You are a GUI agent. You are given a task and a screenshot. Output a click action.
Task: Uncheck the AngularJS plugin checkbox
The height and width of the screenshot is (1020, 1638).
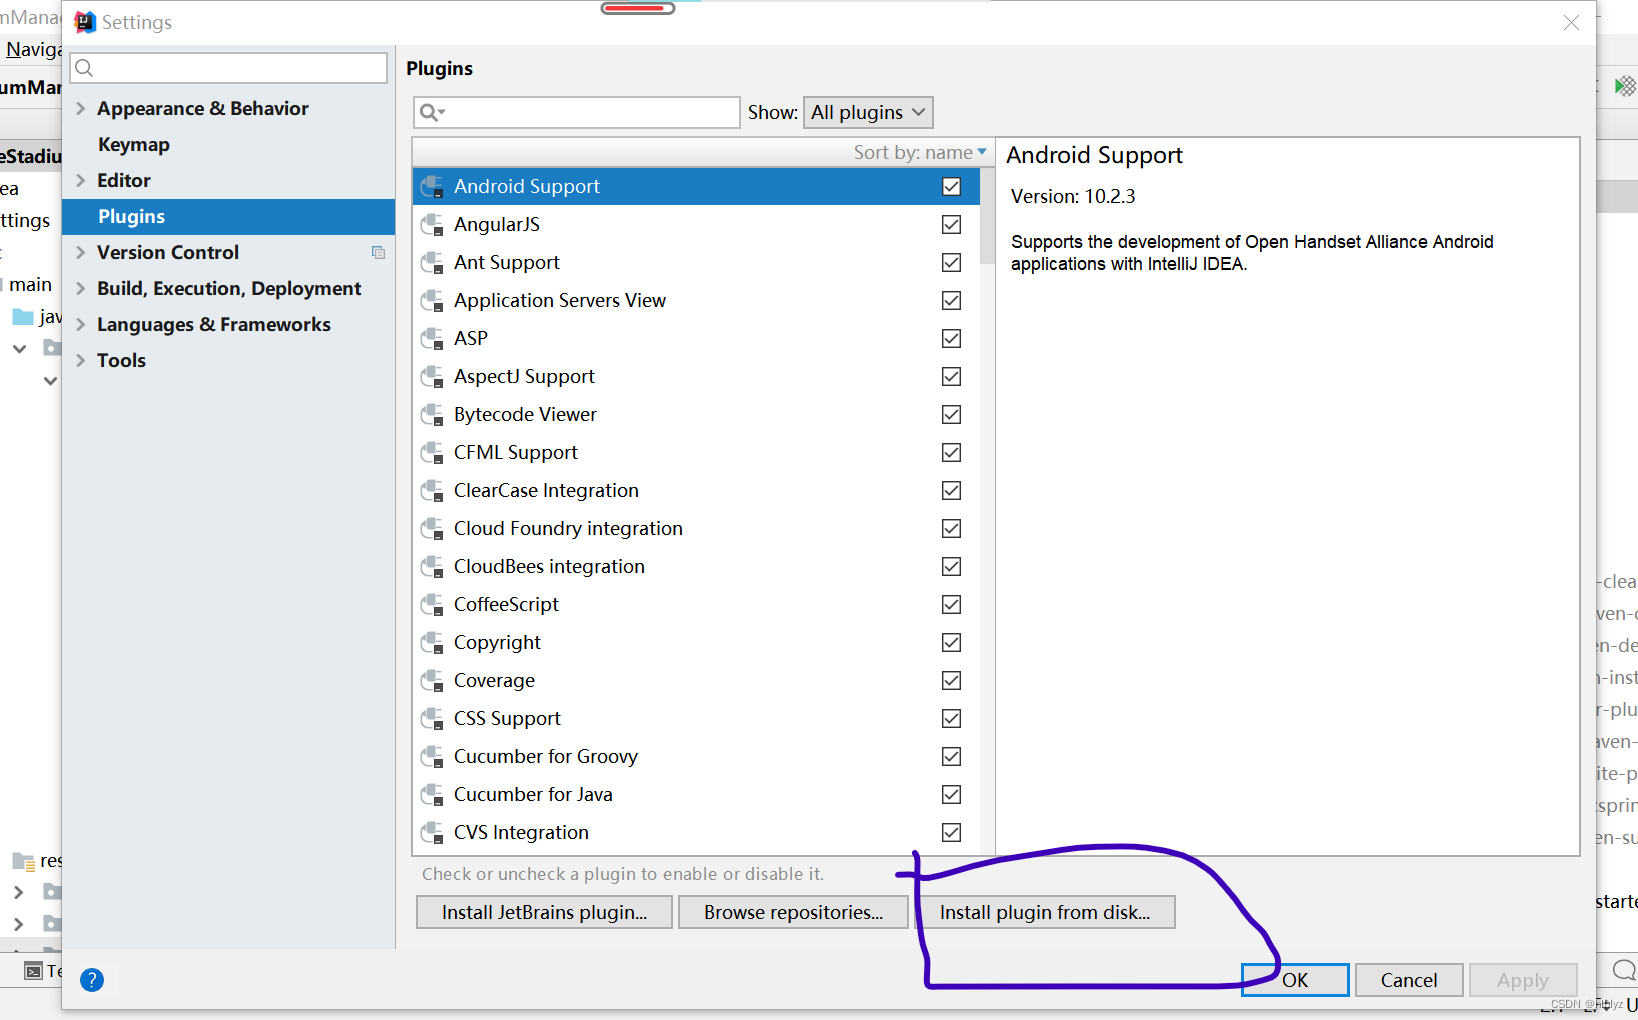tap(951, 224)
